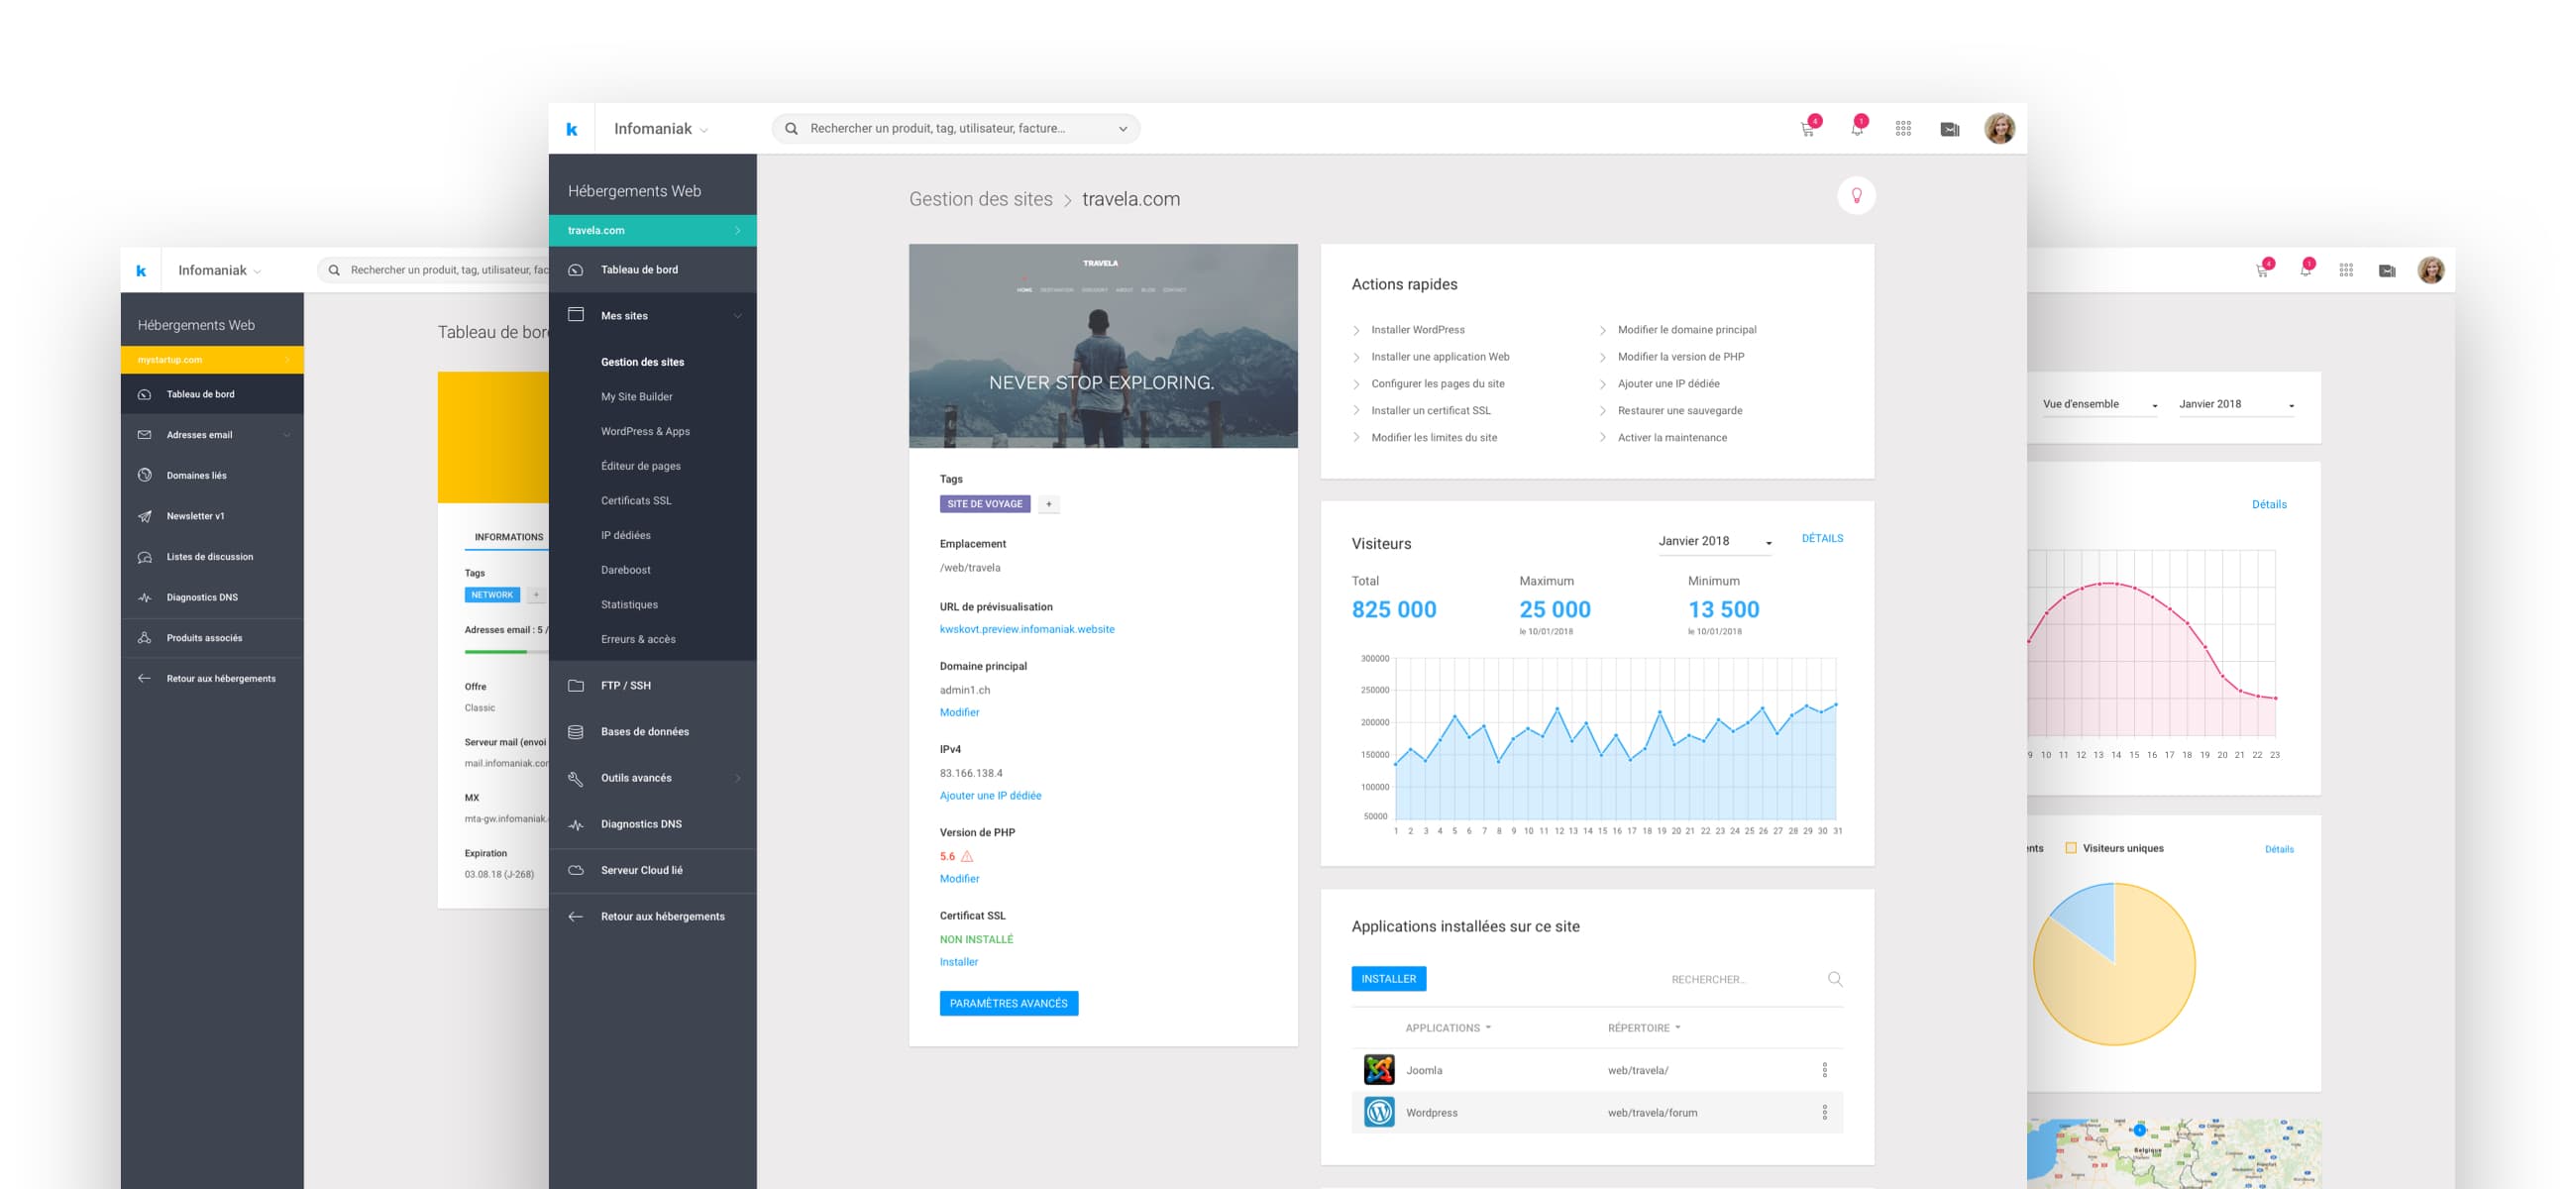Screen dimensions: 2576x1189
Task: Open the Vue d'ensemble dropdown
Action: pos(2098,405)
